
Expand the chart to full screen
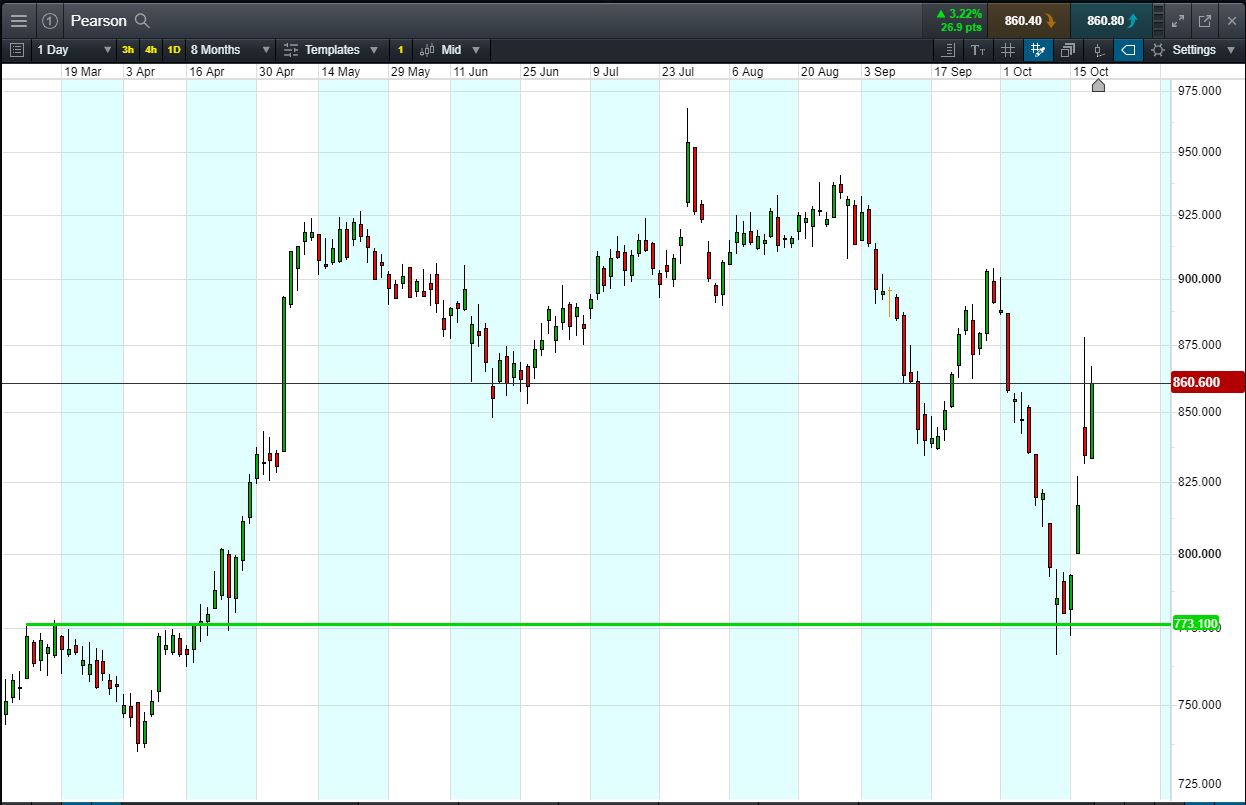coord(1178,20)
